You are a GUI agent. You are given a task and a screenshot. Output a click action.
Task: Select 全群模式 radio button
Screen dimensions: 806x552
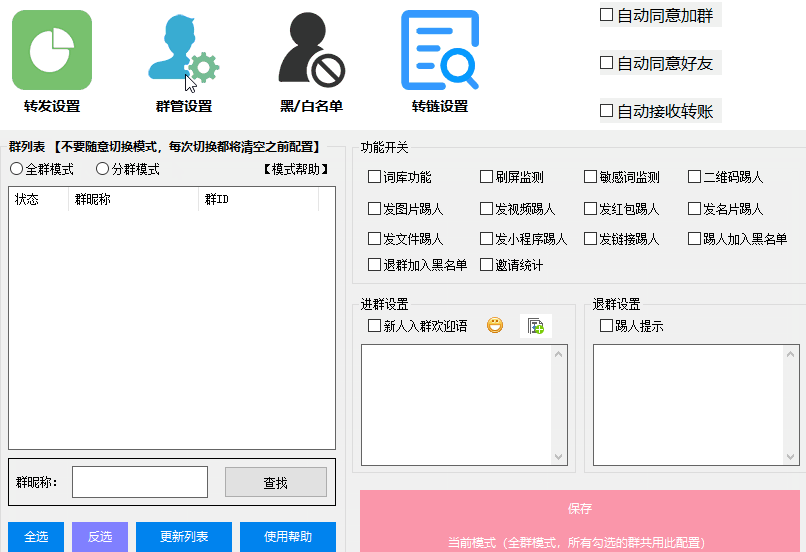coord(17,169)
